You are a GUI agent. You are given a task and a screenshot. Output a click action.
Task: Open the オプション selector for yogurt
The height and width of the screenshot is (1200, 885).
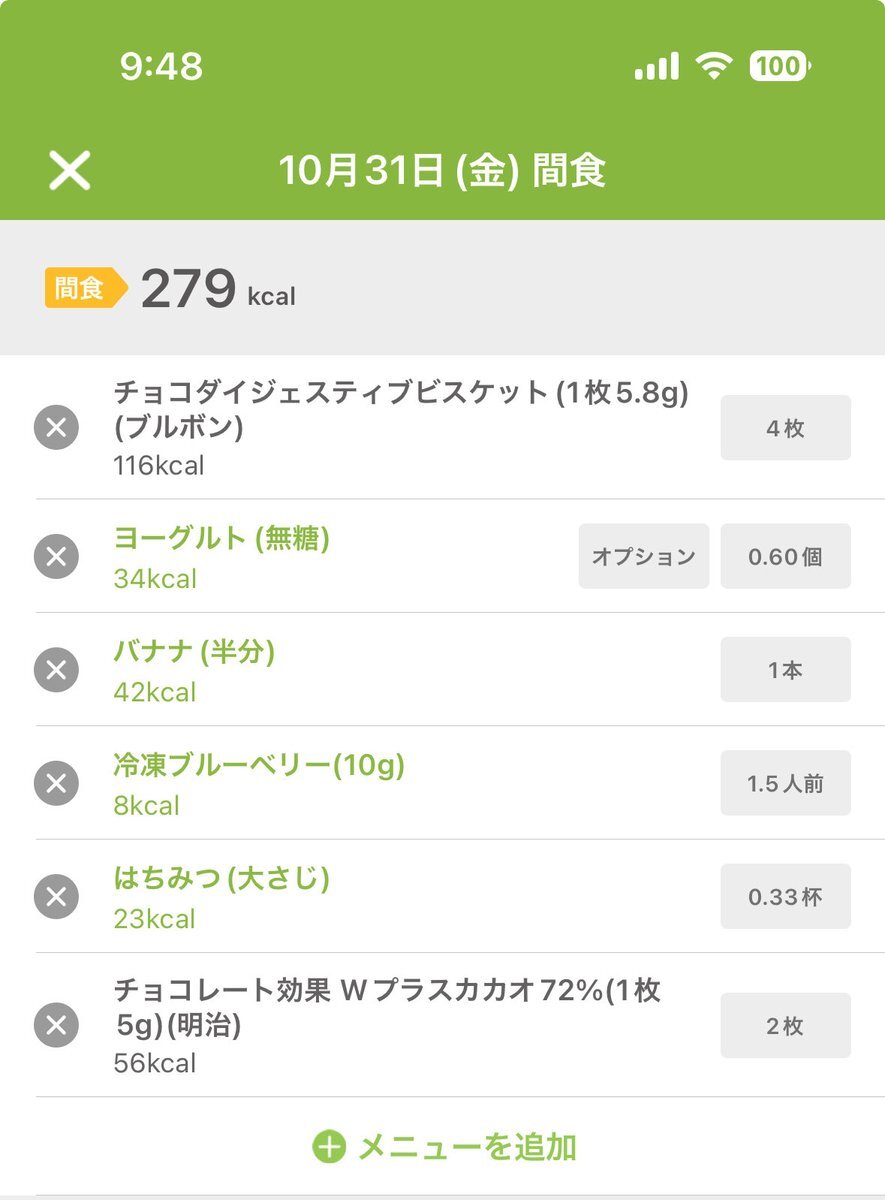point(643,556)
